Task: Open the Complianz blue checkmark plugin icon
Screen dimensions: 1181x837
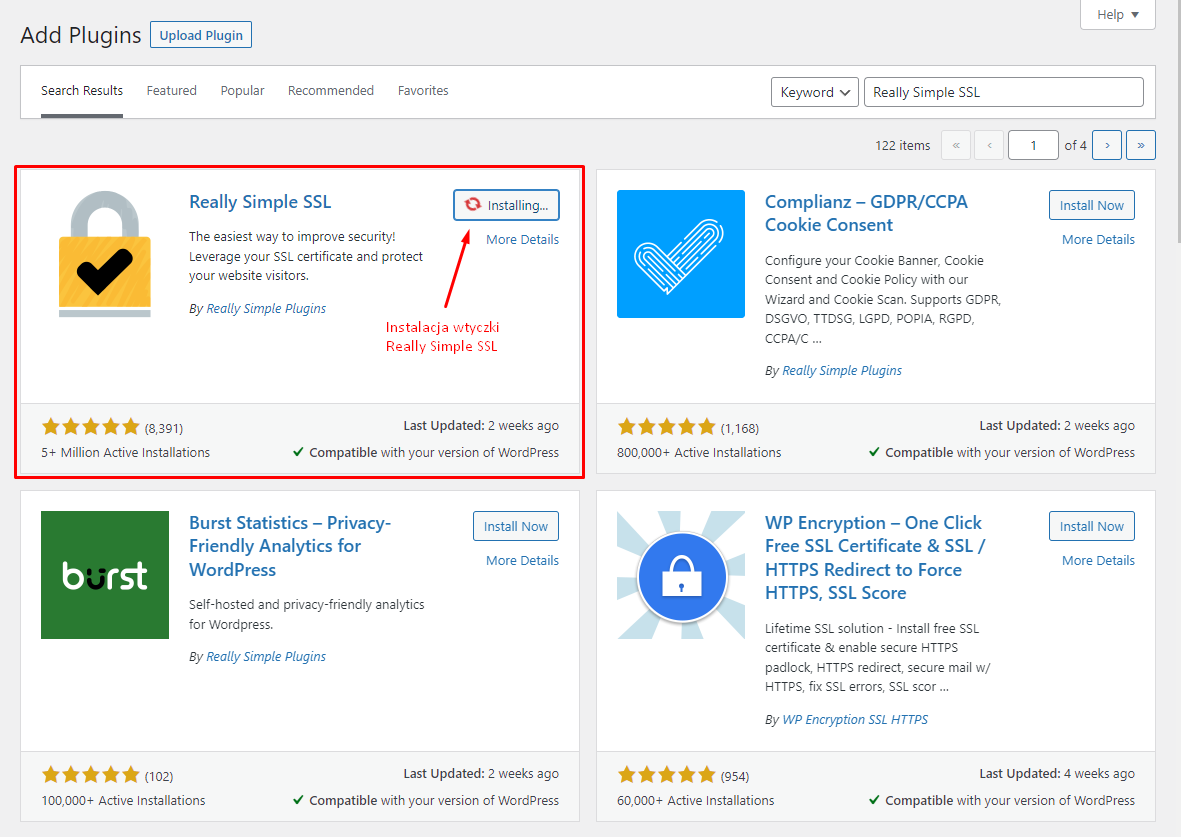Action: pyautogui.click(x=681, y=254)
